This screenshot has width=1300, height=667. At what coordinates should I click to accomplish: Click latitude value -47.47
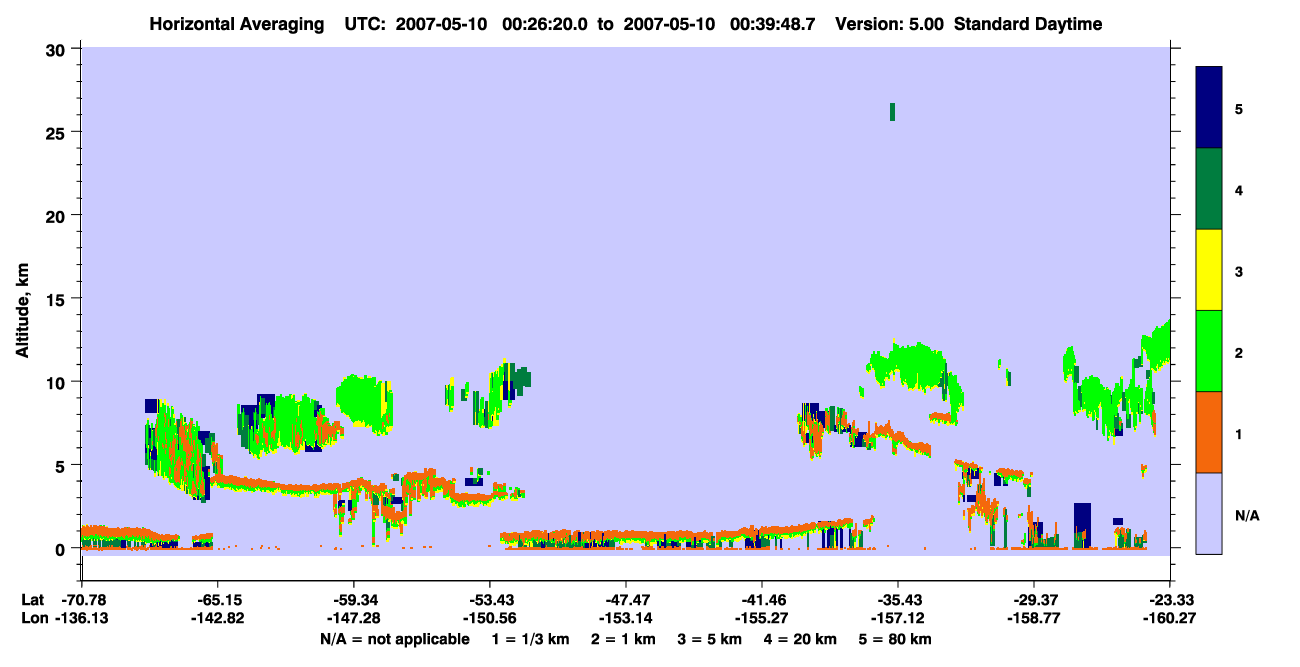(626, 600)
